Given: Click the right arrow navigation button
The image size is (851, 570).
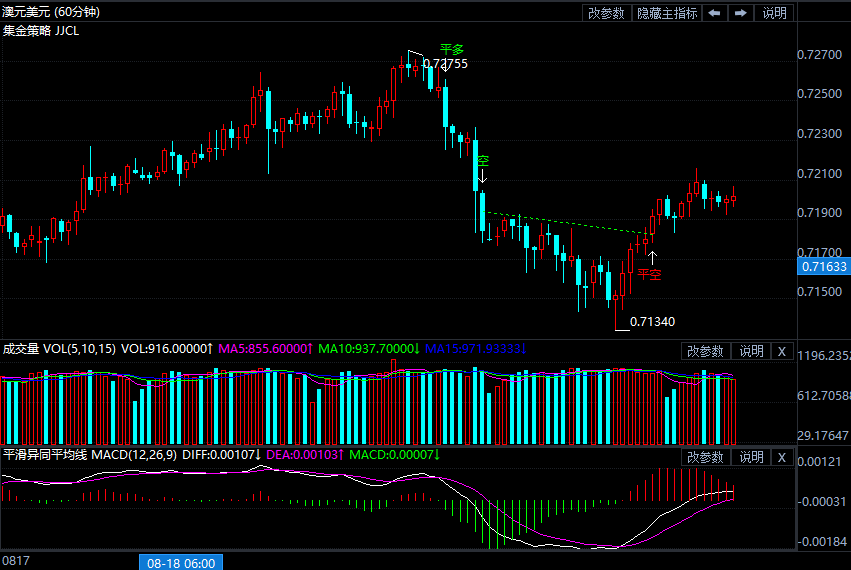Looking at the screenshot, I should point(740,13).
